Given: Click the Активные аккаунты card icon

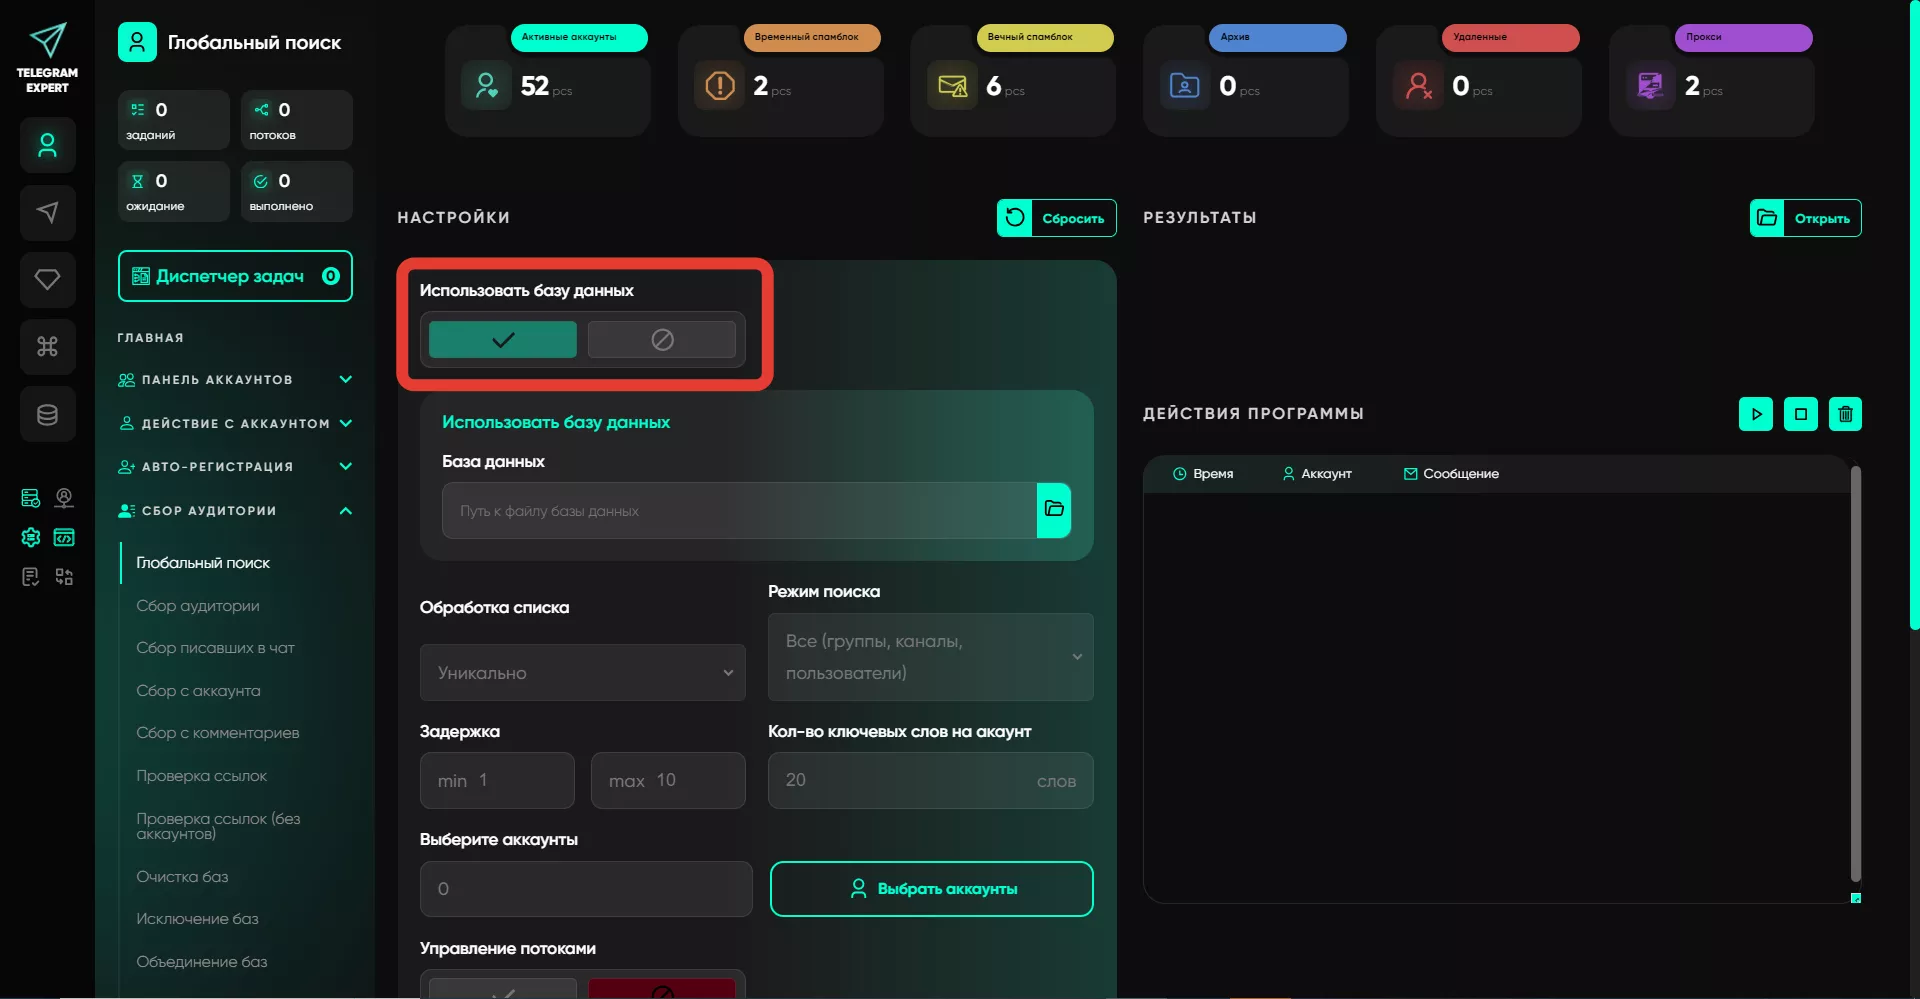Looking at the screenshot, I should point(487,86).
